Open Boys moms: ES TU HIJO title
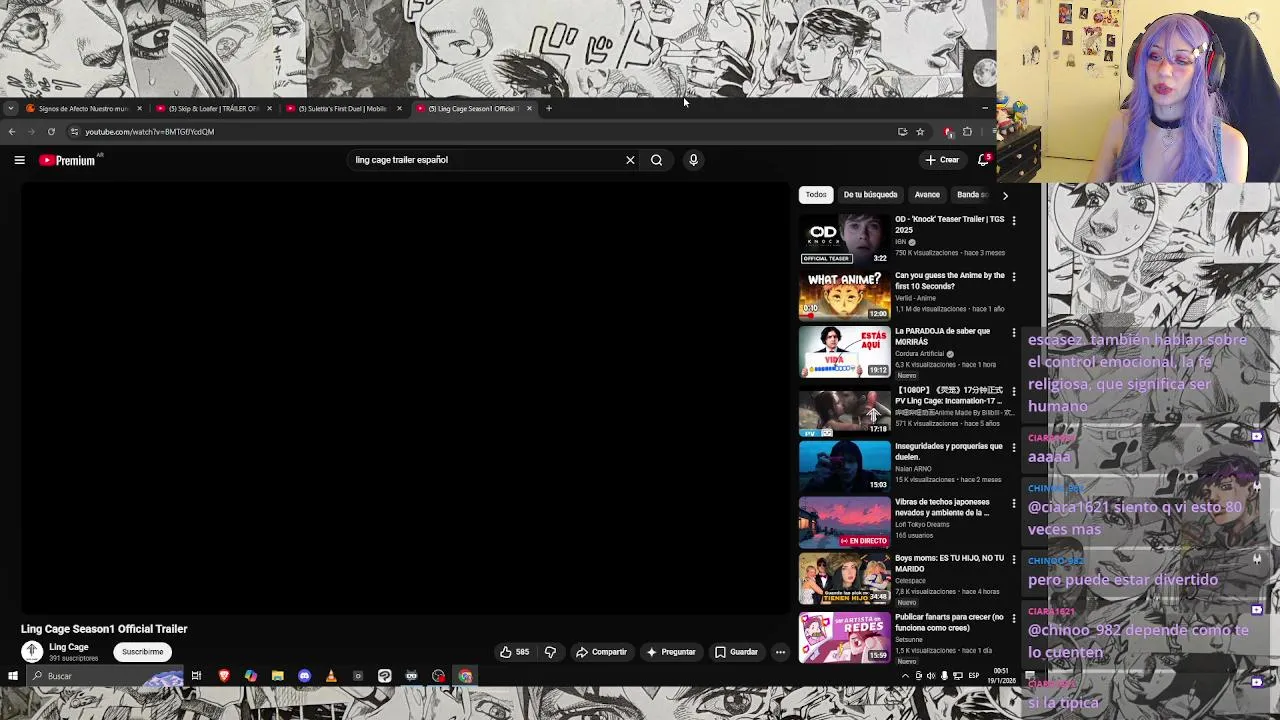 pos(949,564)
